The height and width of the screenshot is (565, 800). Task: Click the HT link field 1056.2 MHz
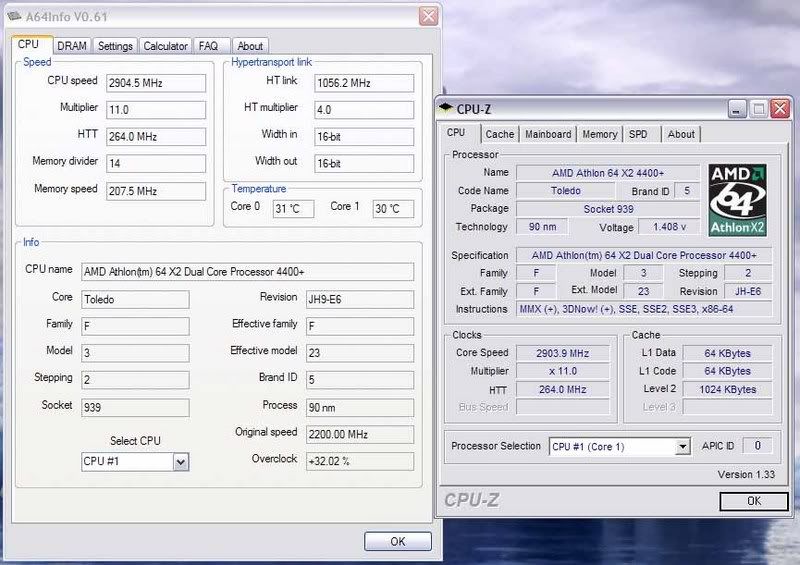[364, 83]
